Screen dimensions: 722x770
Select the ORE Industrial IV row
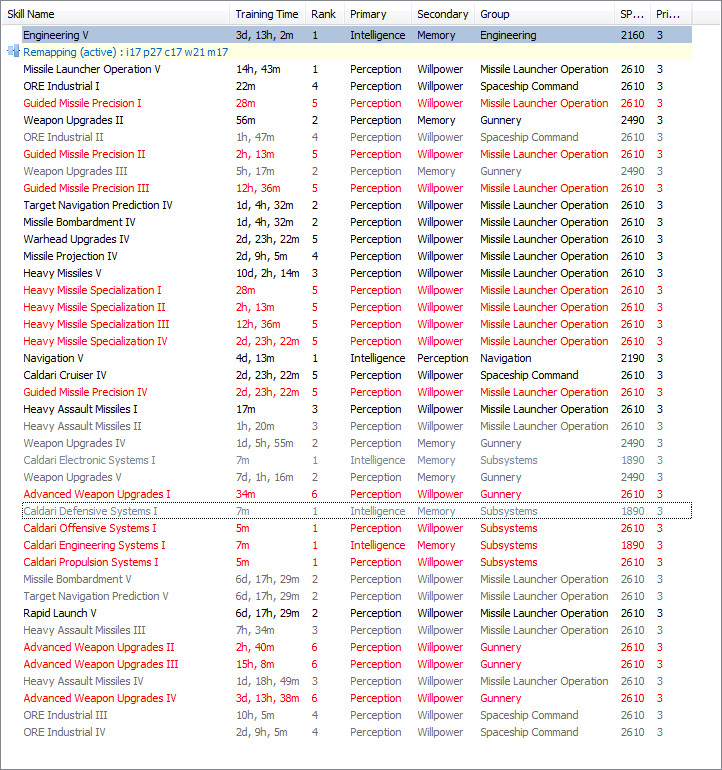pyautogui.click(x=357, y=732)
